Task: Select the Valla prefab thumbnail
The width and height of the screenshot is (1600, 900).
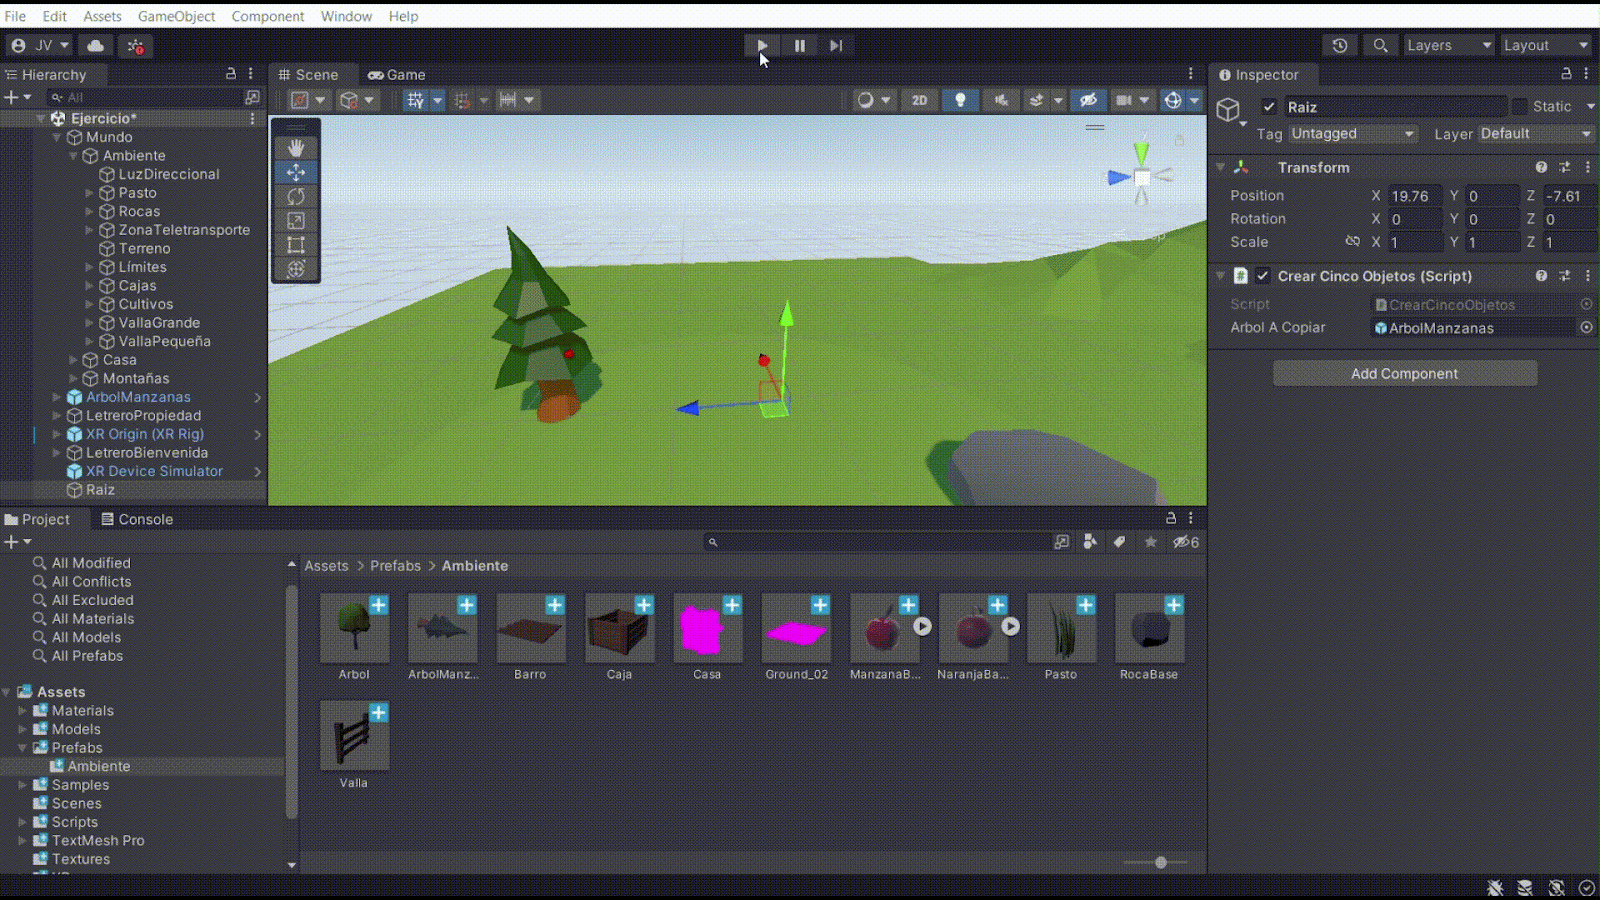Action: point(354,736)
